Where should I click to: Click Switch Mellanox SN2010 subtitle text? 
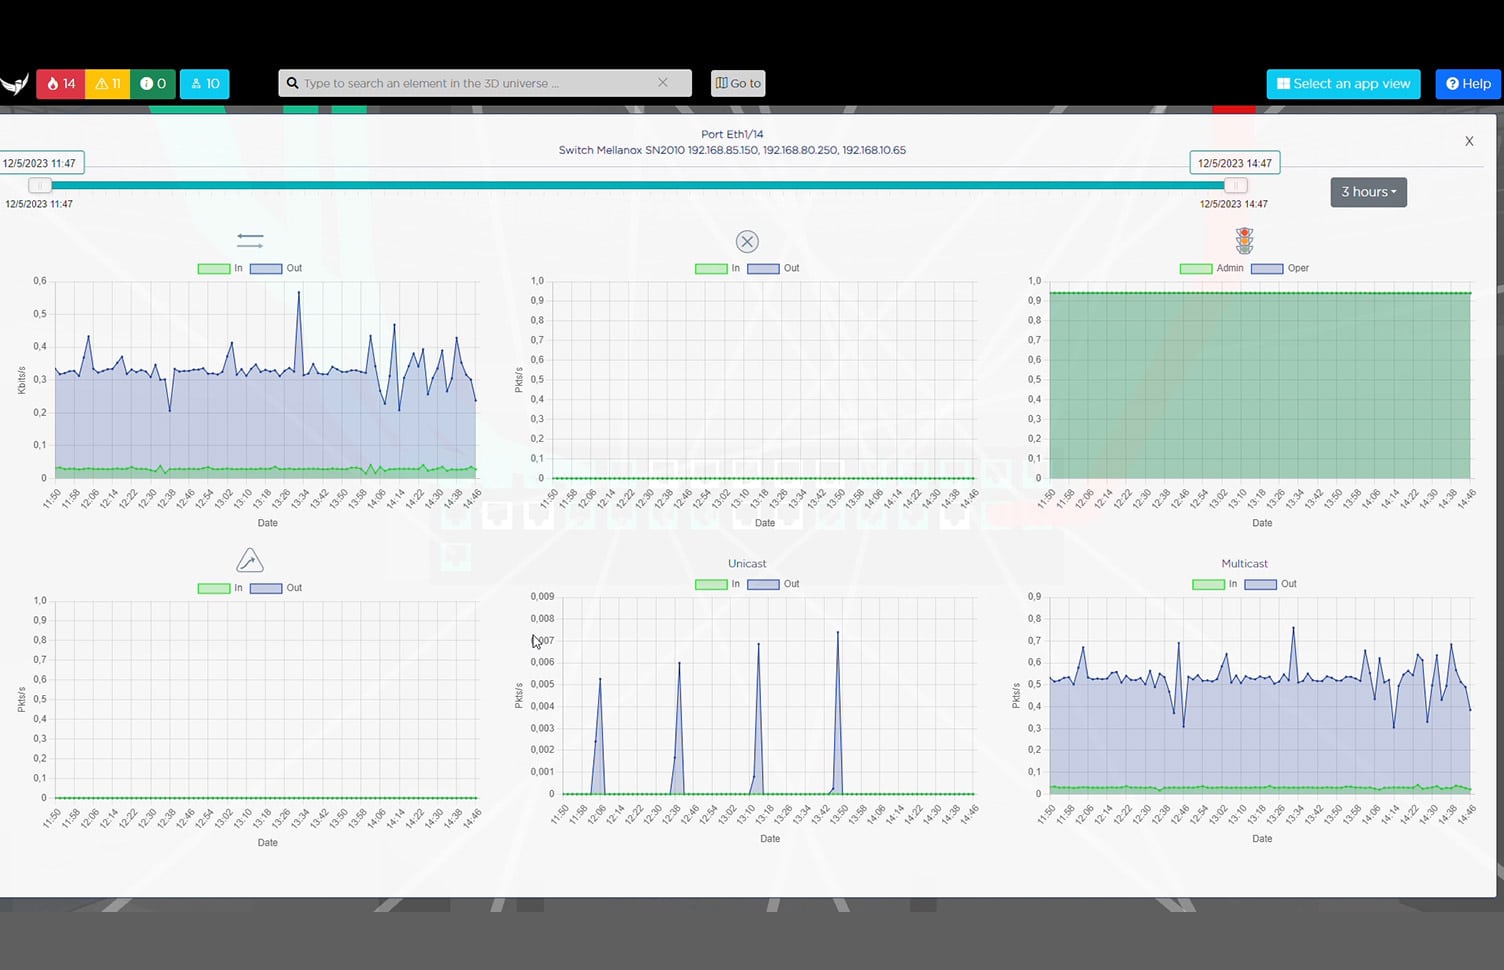[732, 150]
